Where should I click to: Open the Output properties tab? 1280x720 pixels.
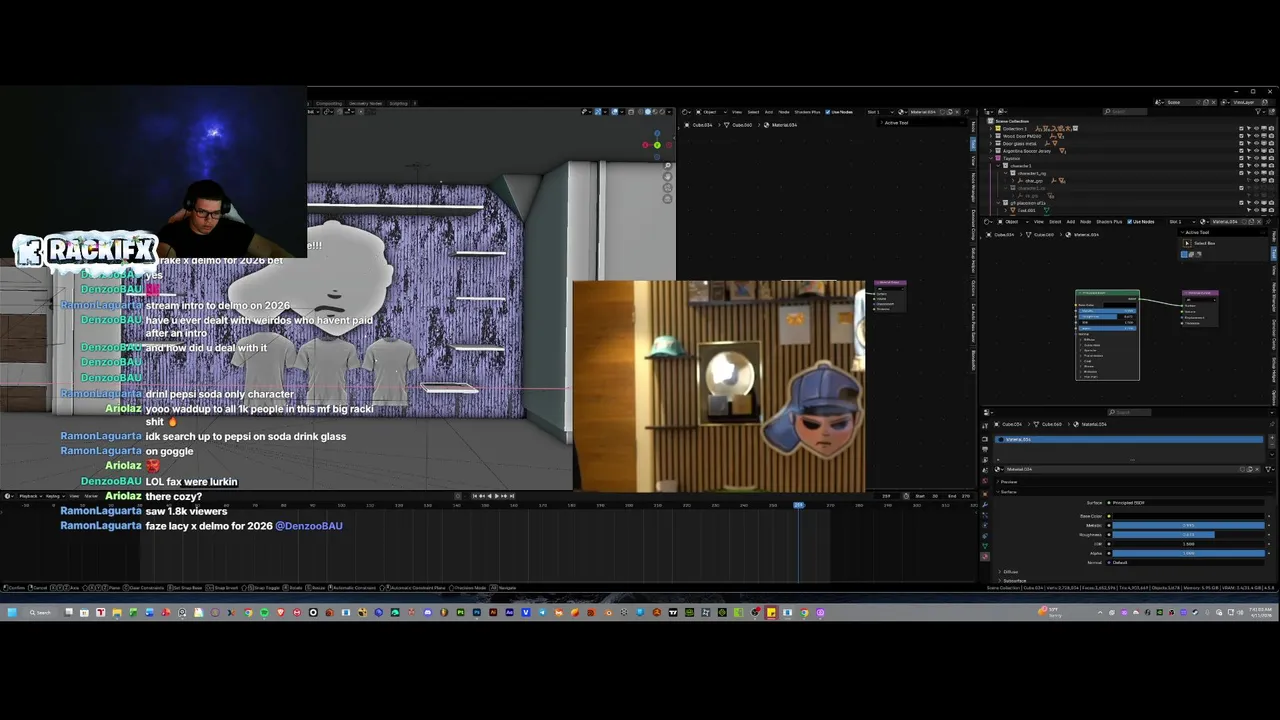click(x=985, y=450)
